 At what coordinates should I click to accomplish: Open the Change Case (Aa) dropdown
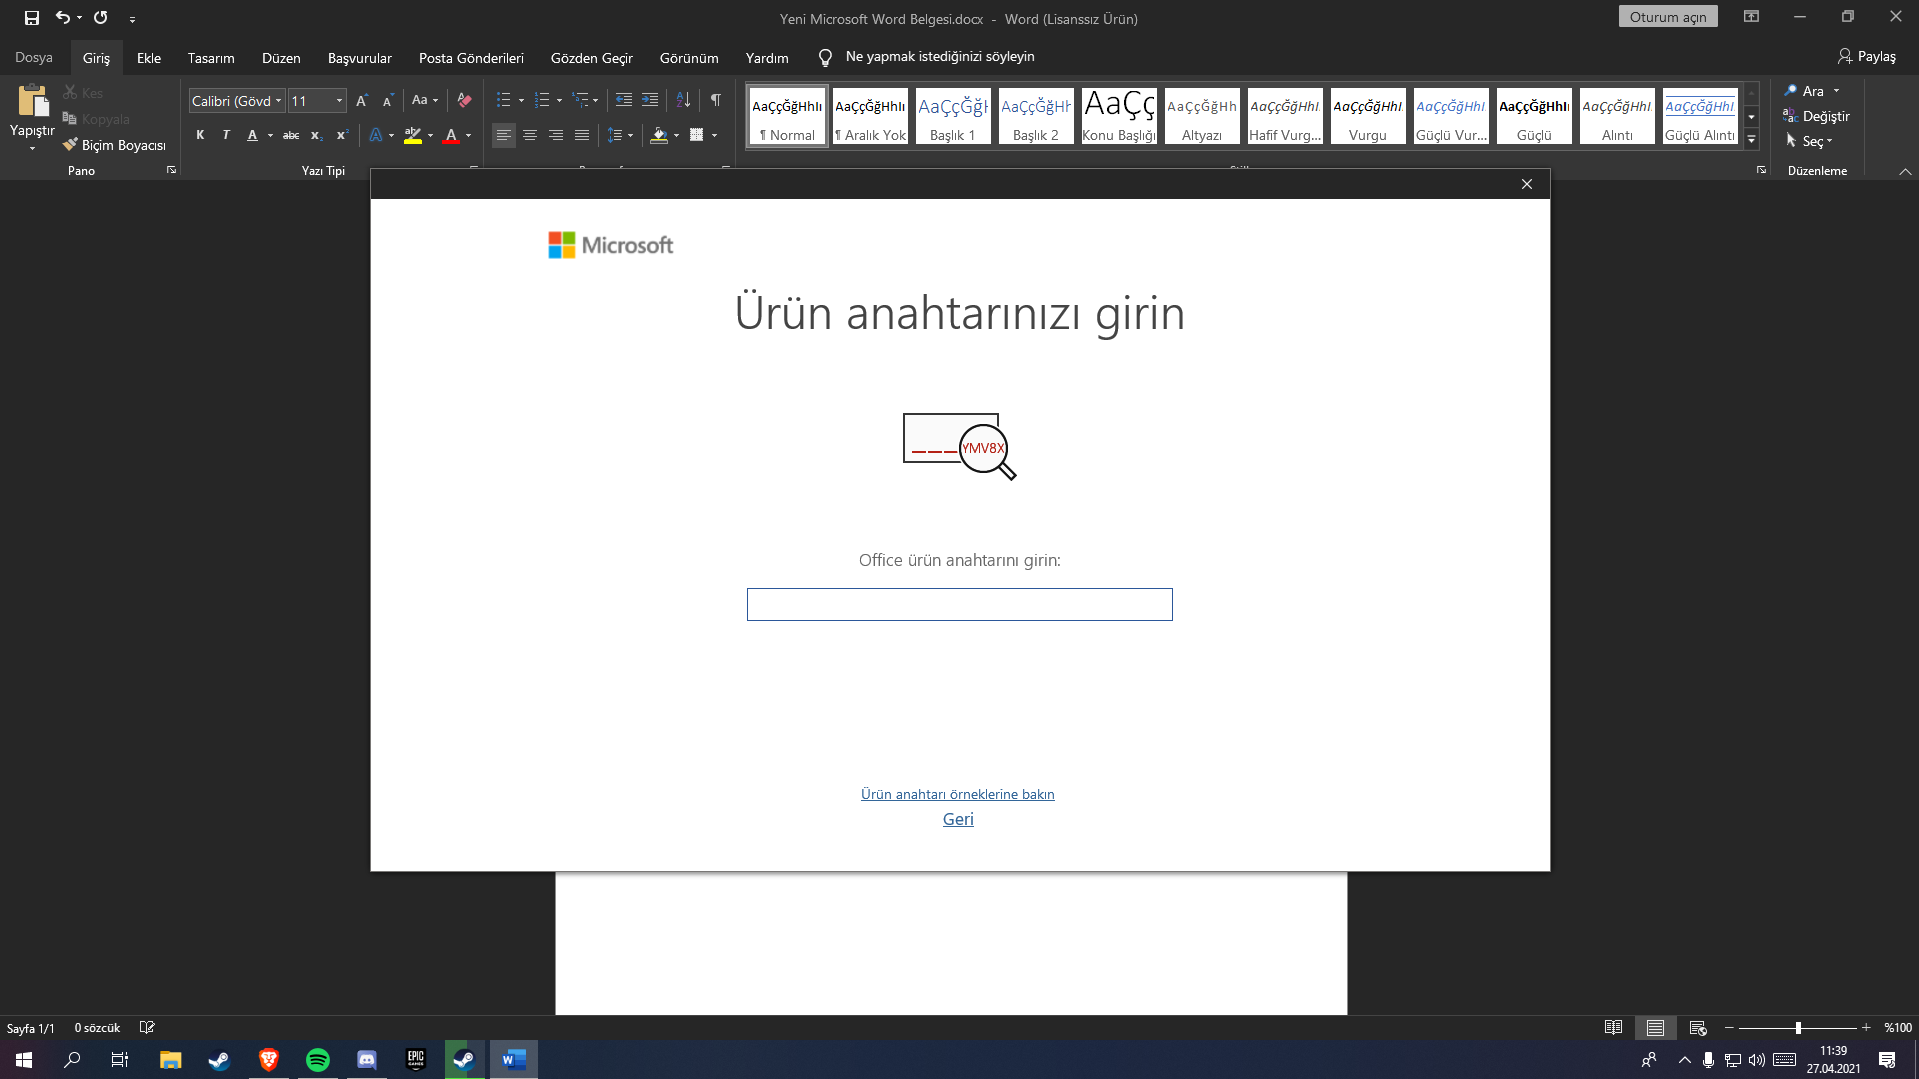tap(425, 100)
